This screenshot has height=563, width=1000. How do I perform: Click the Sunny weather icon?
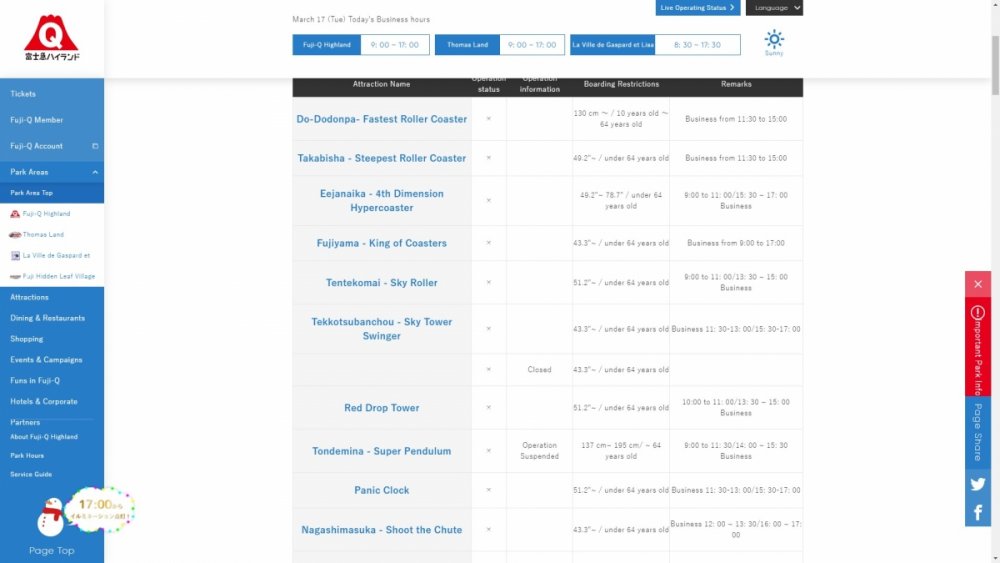pyautogui.click(x=774, y=40)
